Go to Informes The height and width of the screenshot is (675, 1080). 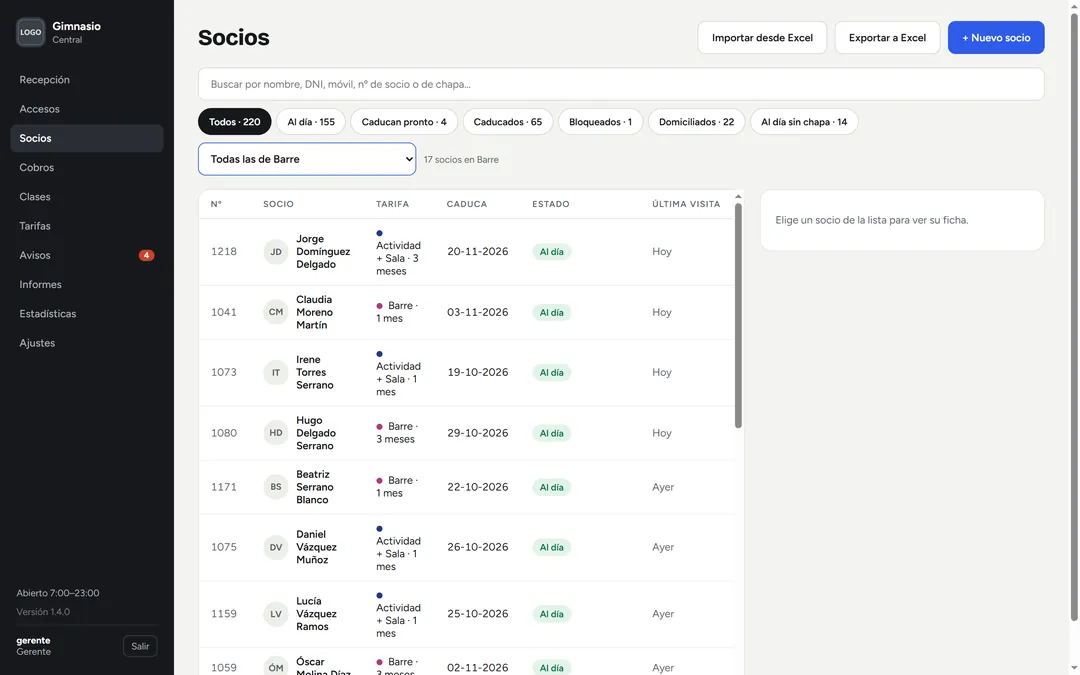point(87,284)
